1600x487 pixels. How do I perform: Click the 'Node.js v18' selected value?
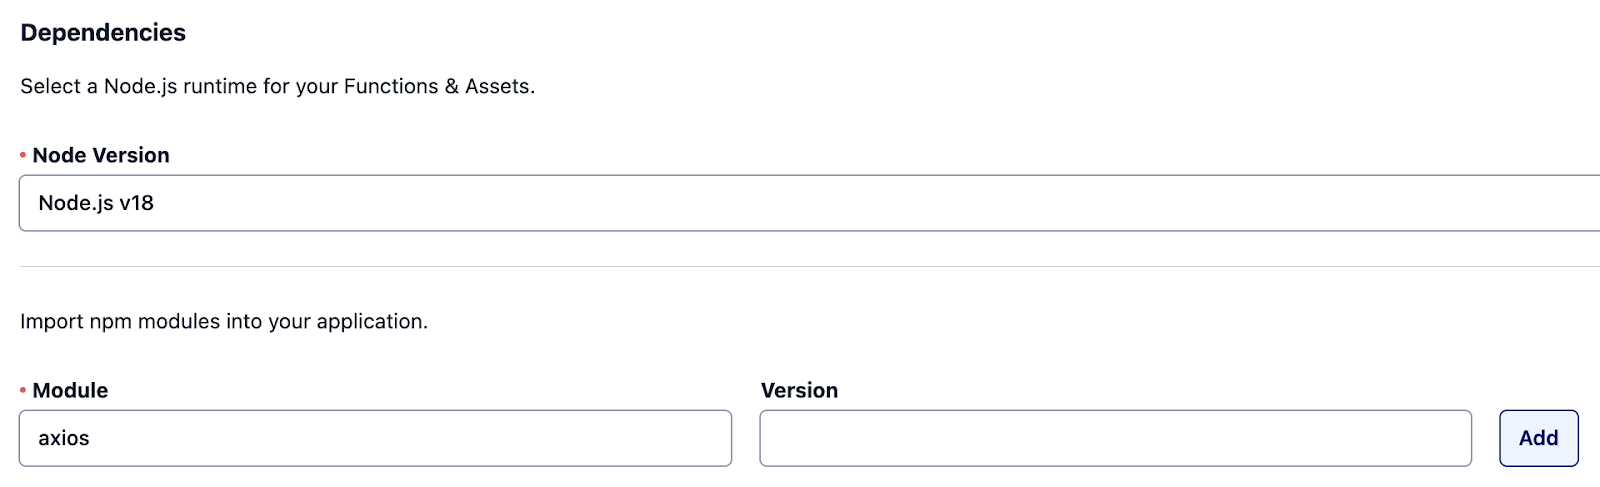(96, 203)
